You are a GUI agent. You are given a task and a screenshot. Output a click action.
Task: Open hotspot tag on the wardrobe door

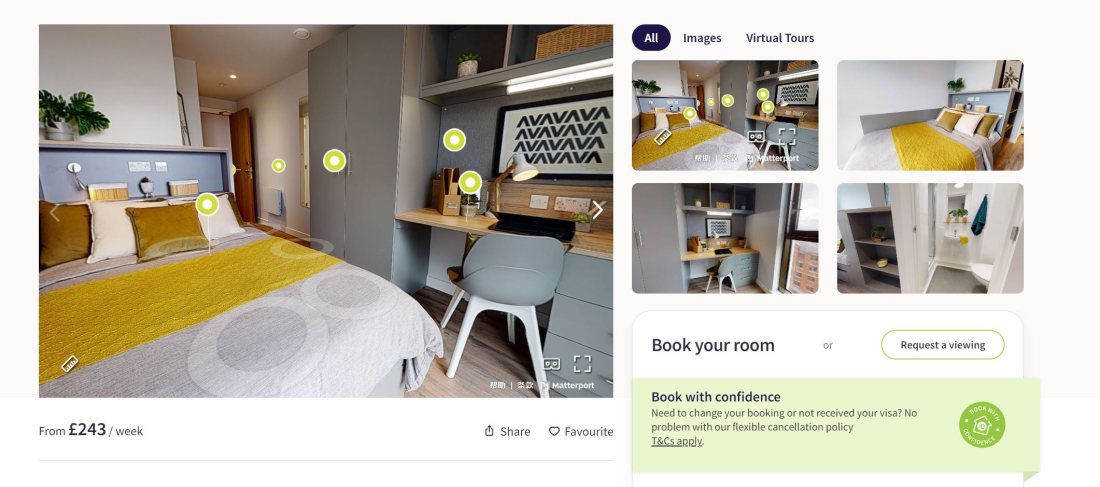pos(335,161)
